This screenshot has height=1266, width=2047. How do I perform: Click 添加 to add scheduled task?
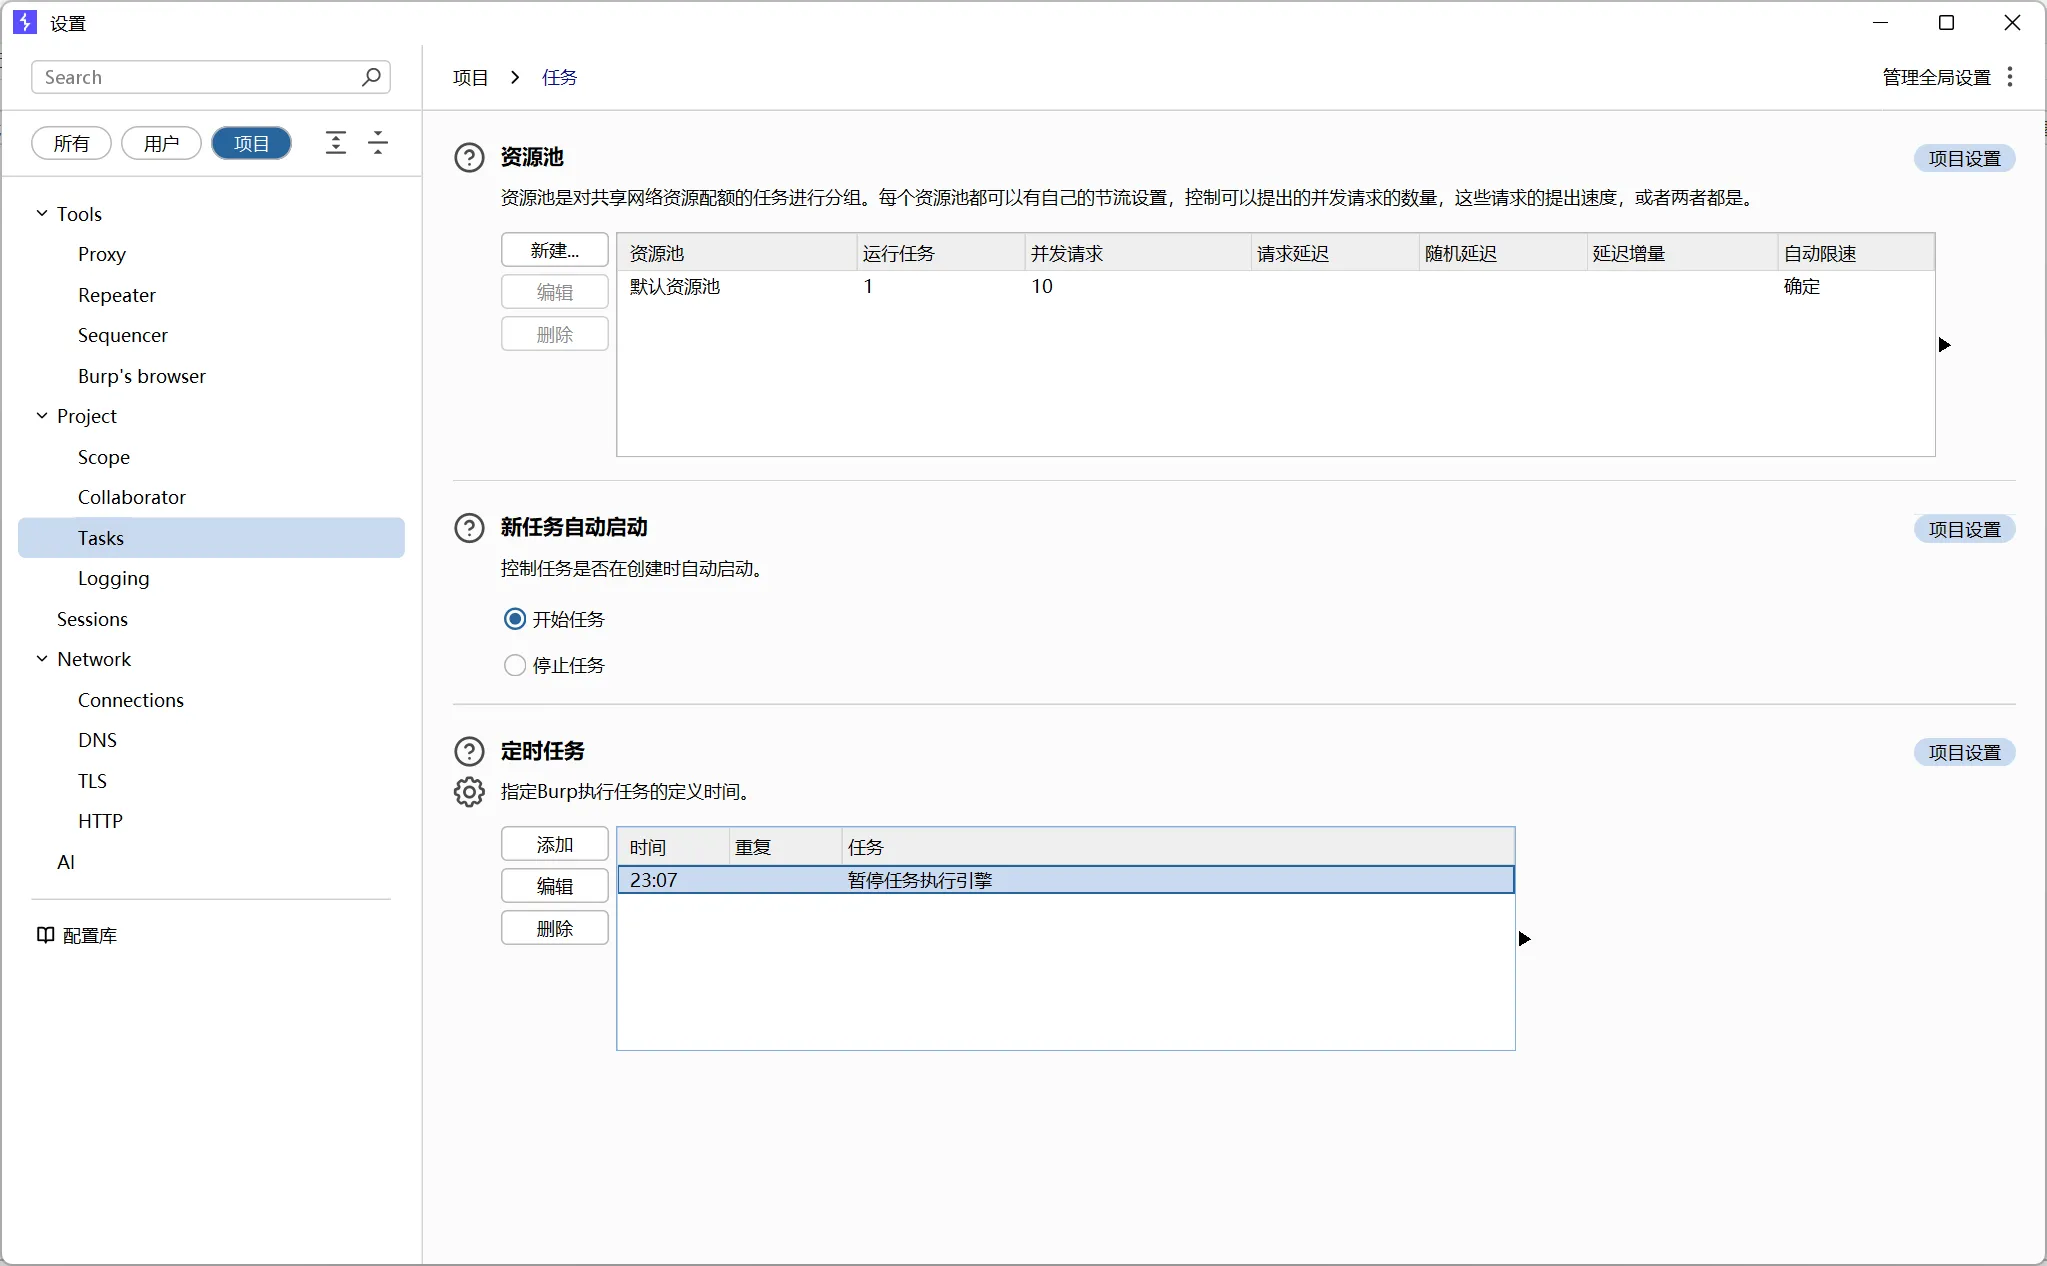tap(554, 844)
